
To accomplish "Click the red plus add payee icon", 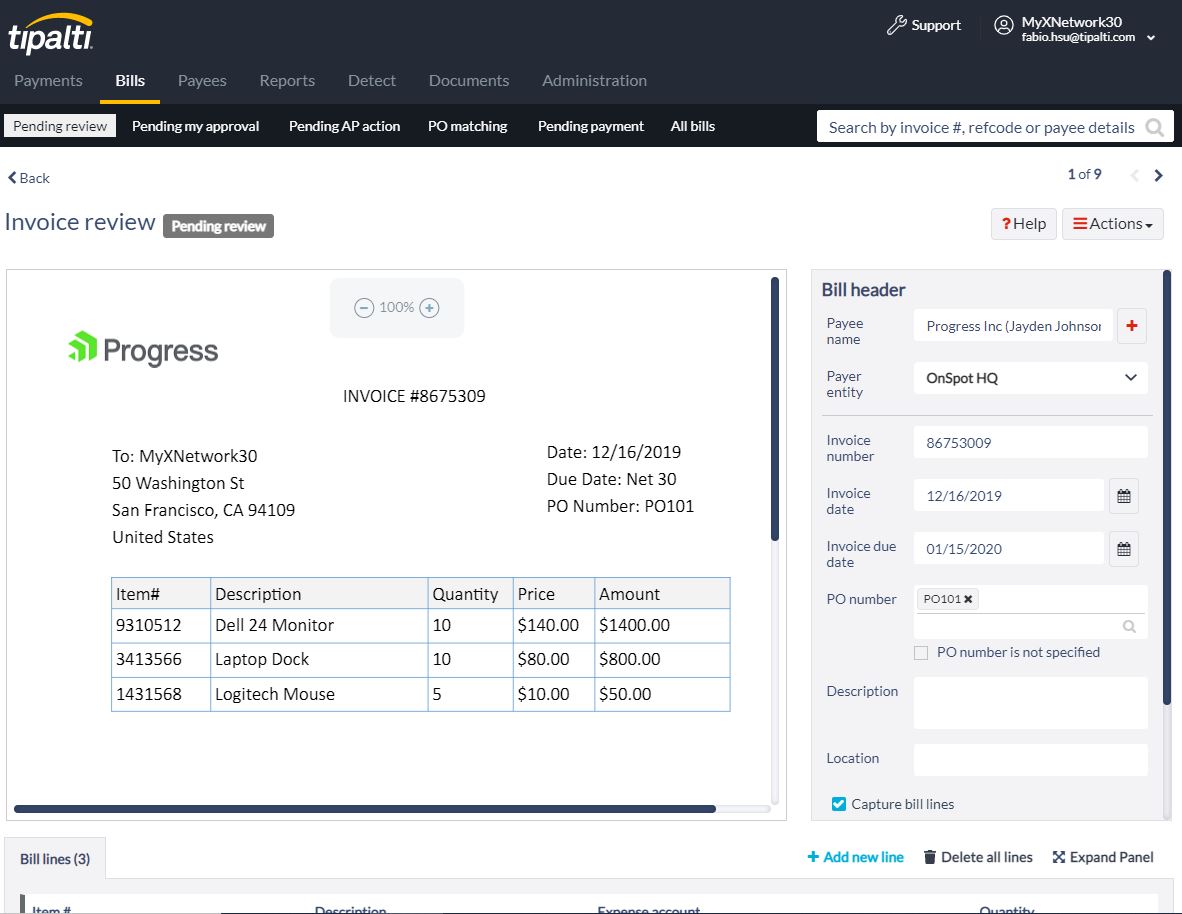I will pos(1131,326).
